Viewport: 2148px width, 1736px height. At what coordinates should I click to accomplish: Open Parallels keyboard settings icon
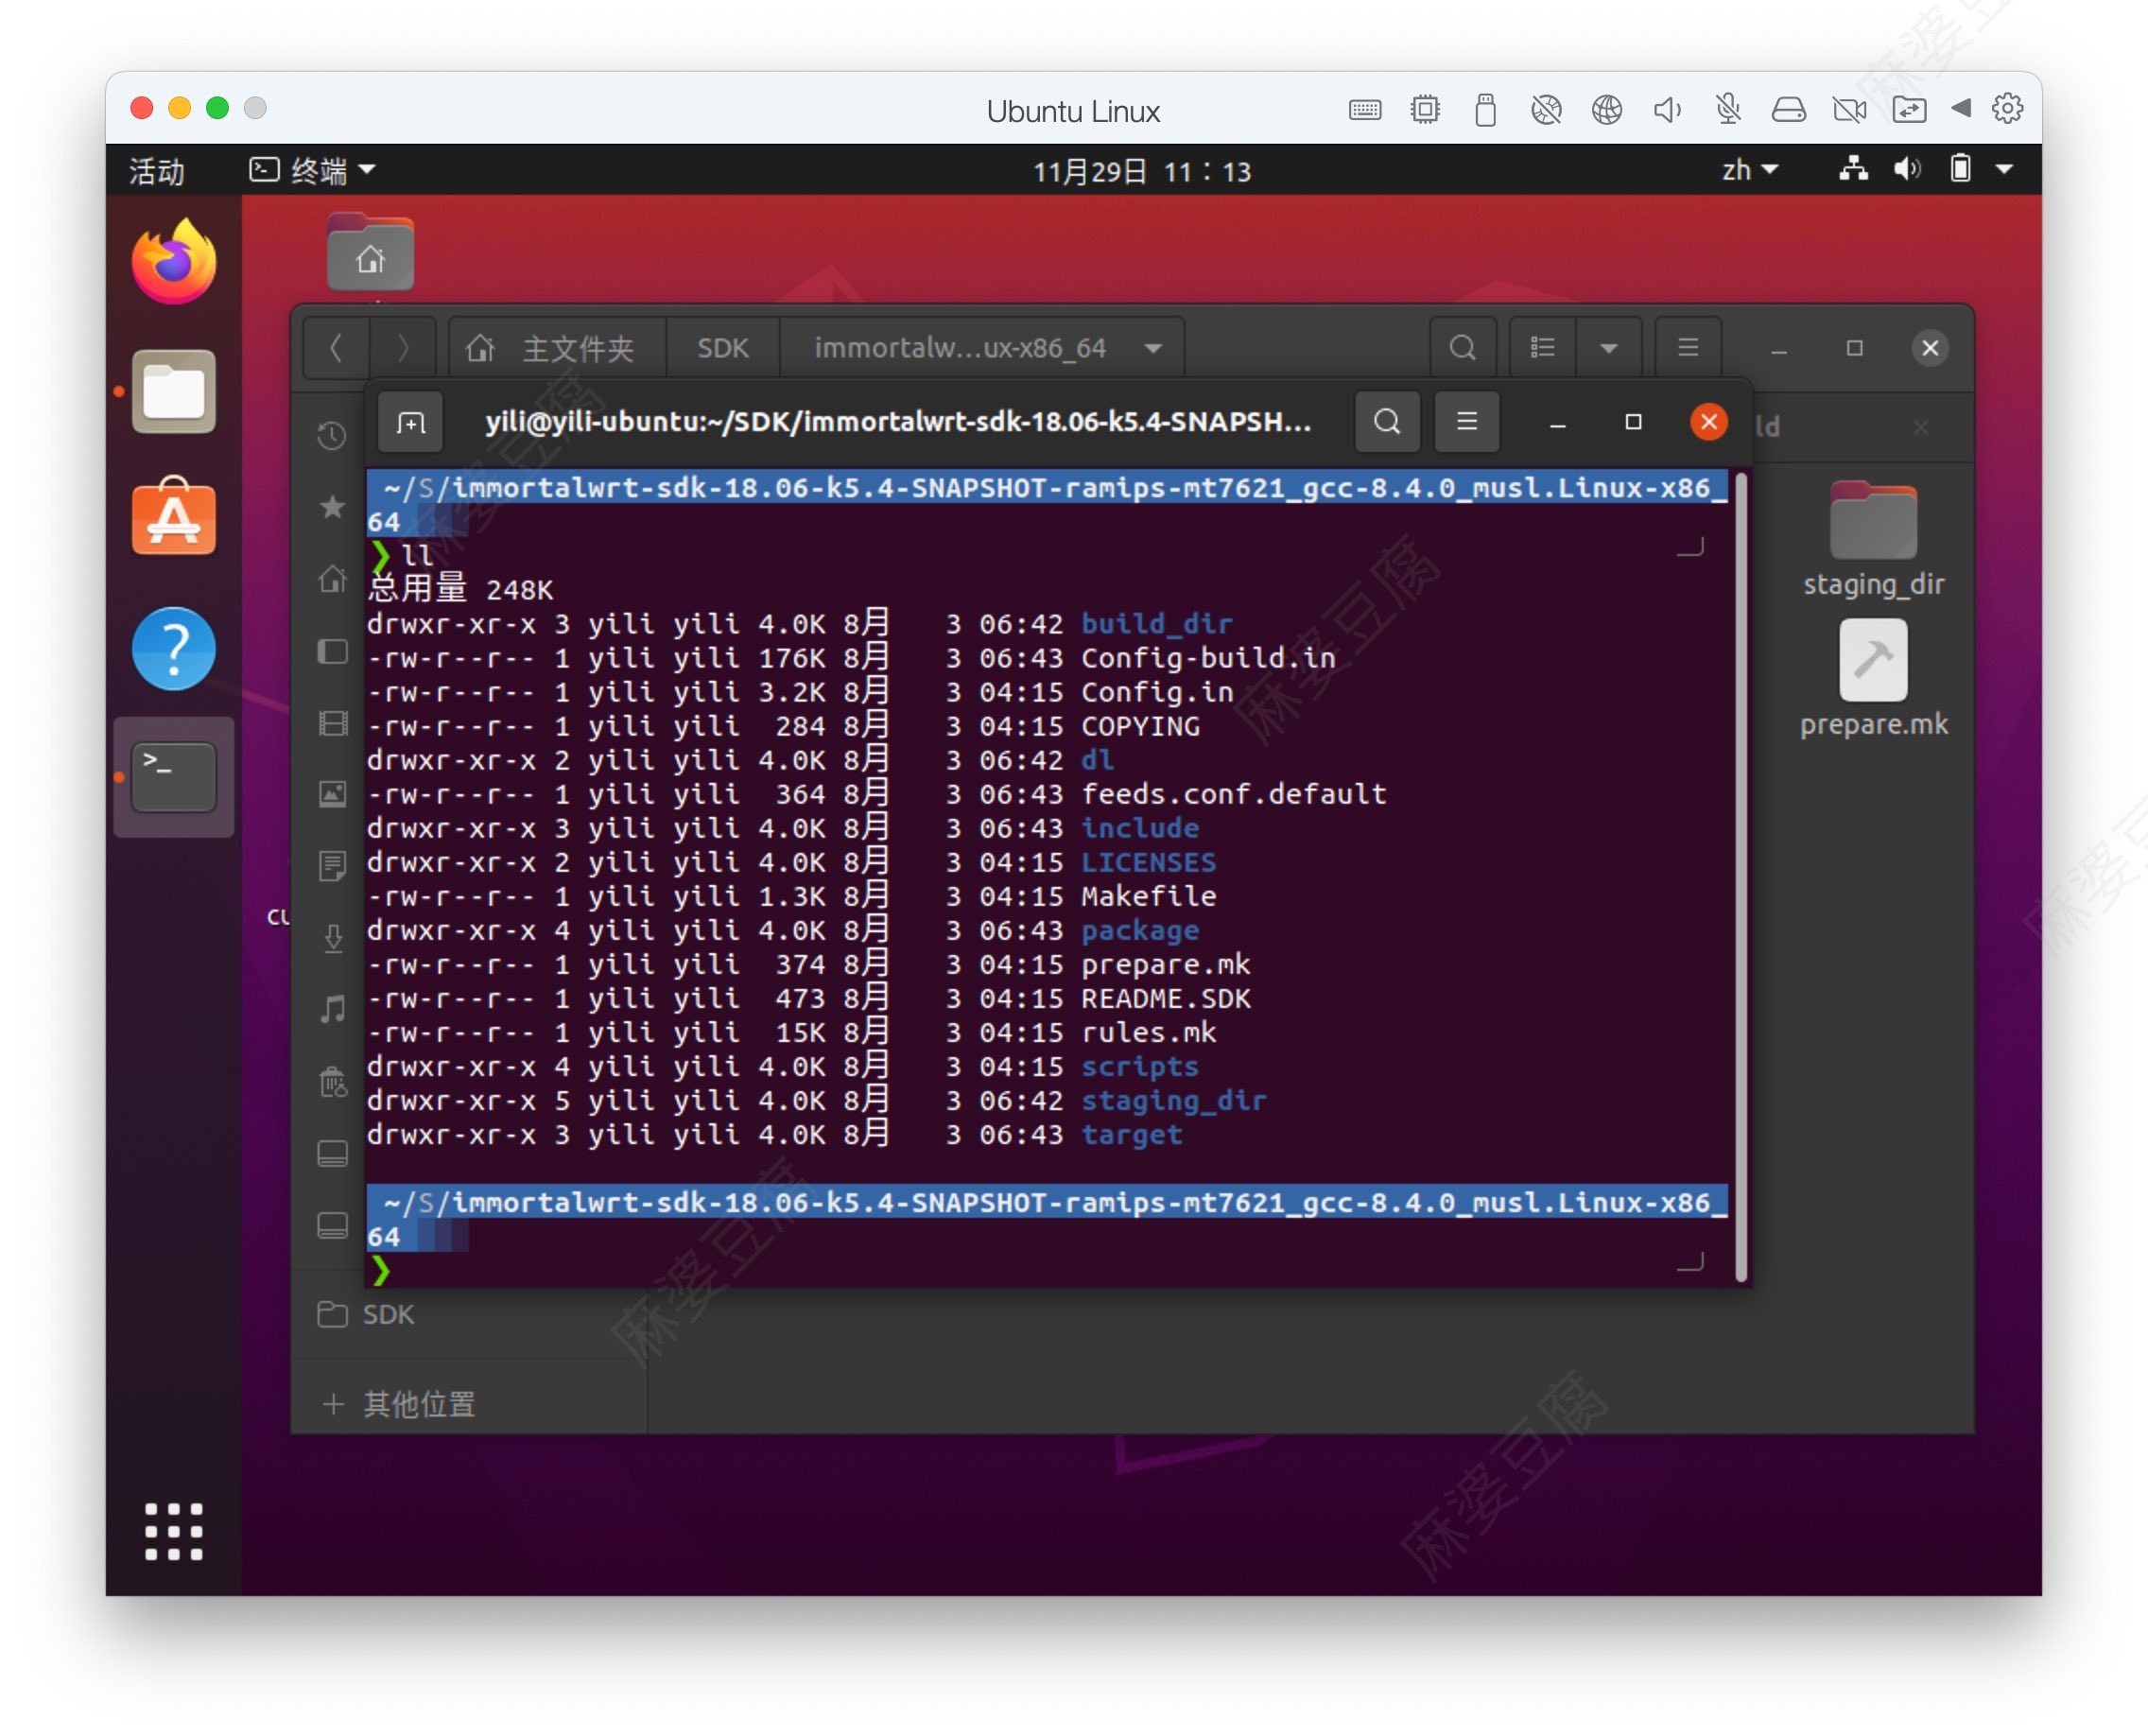(1364, 110)
